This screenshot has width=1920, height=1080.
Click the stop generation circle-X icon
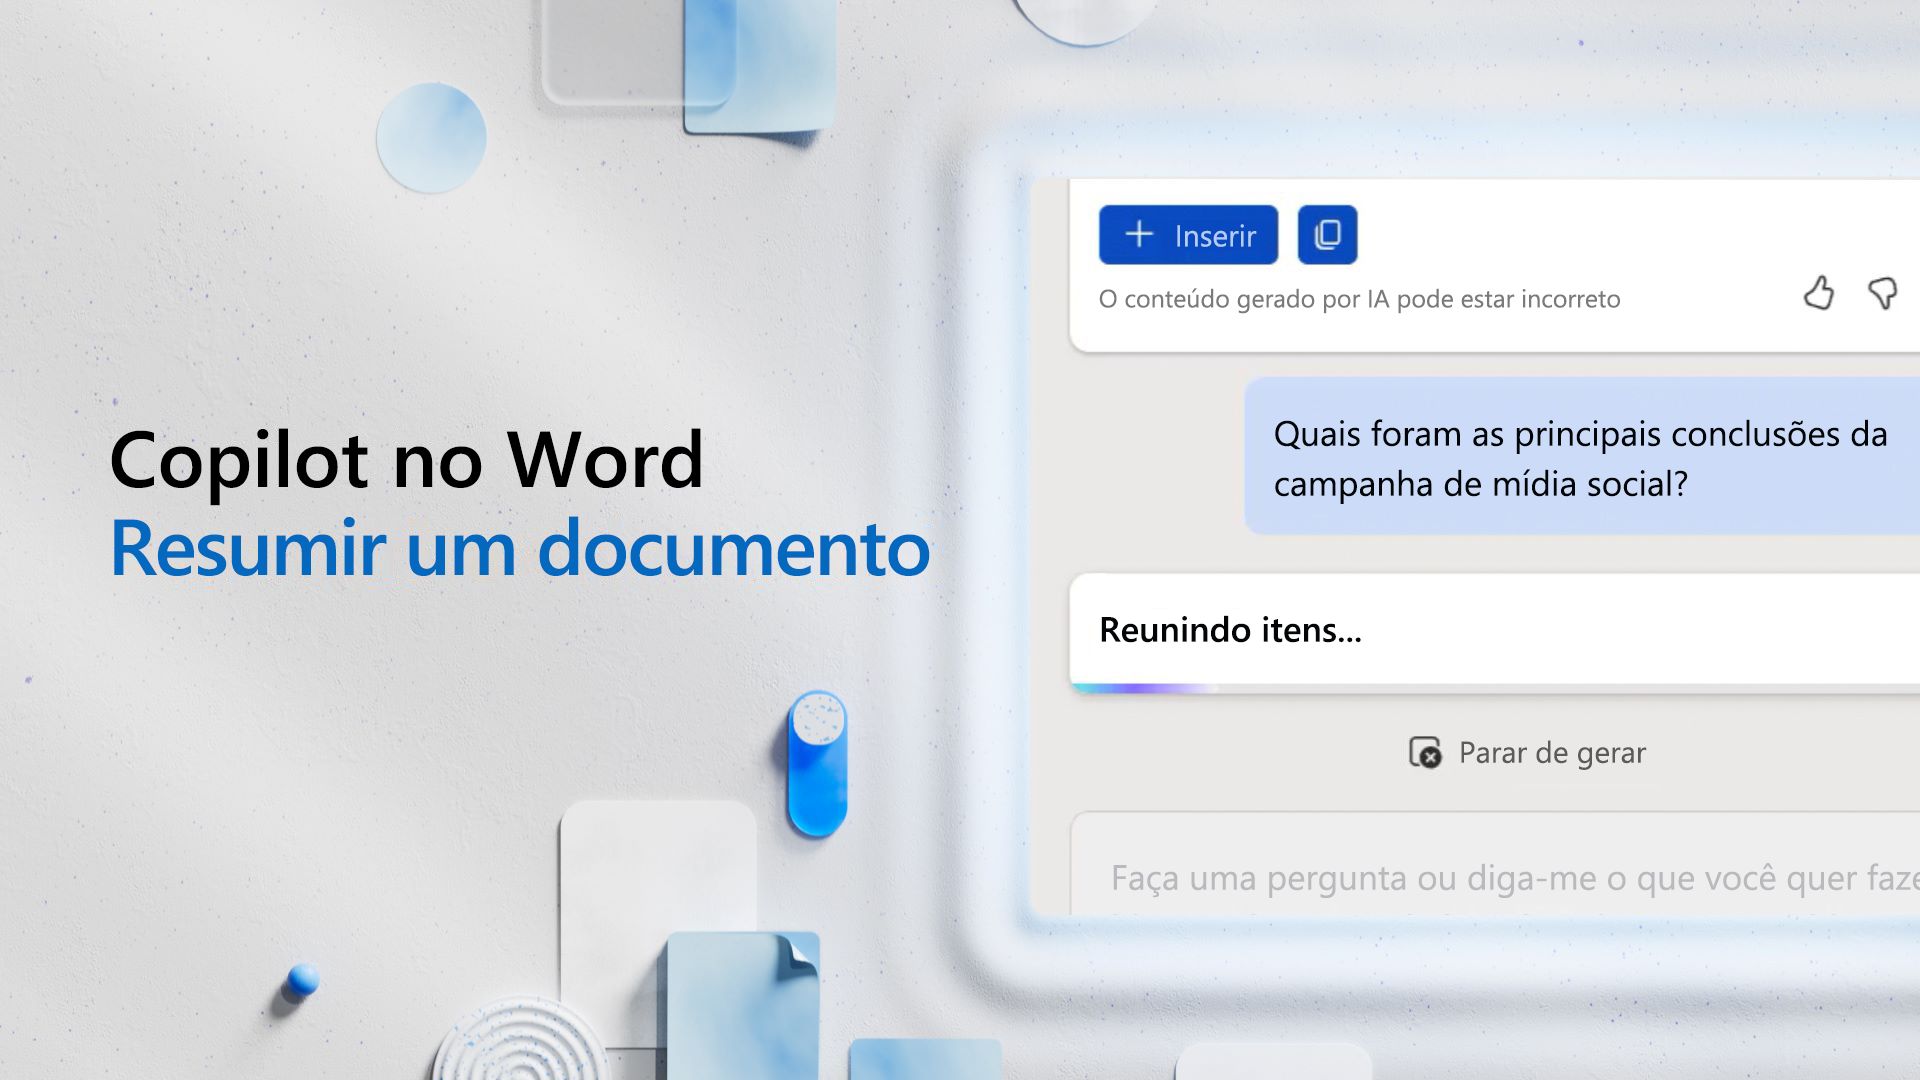tap(1427, 753)
